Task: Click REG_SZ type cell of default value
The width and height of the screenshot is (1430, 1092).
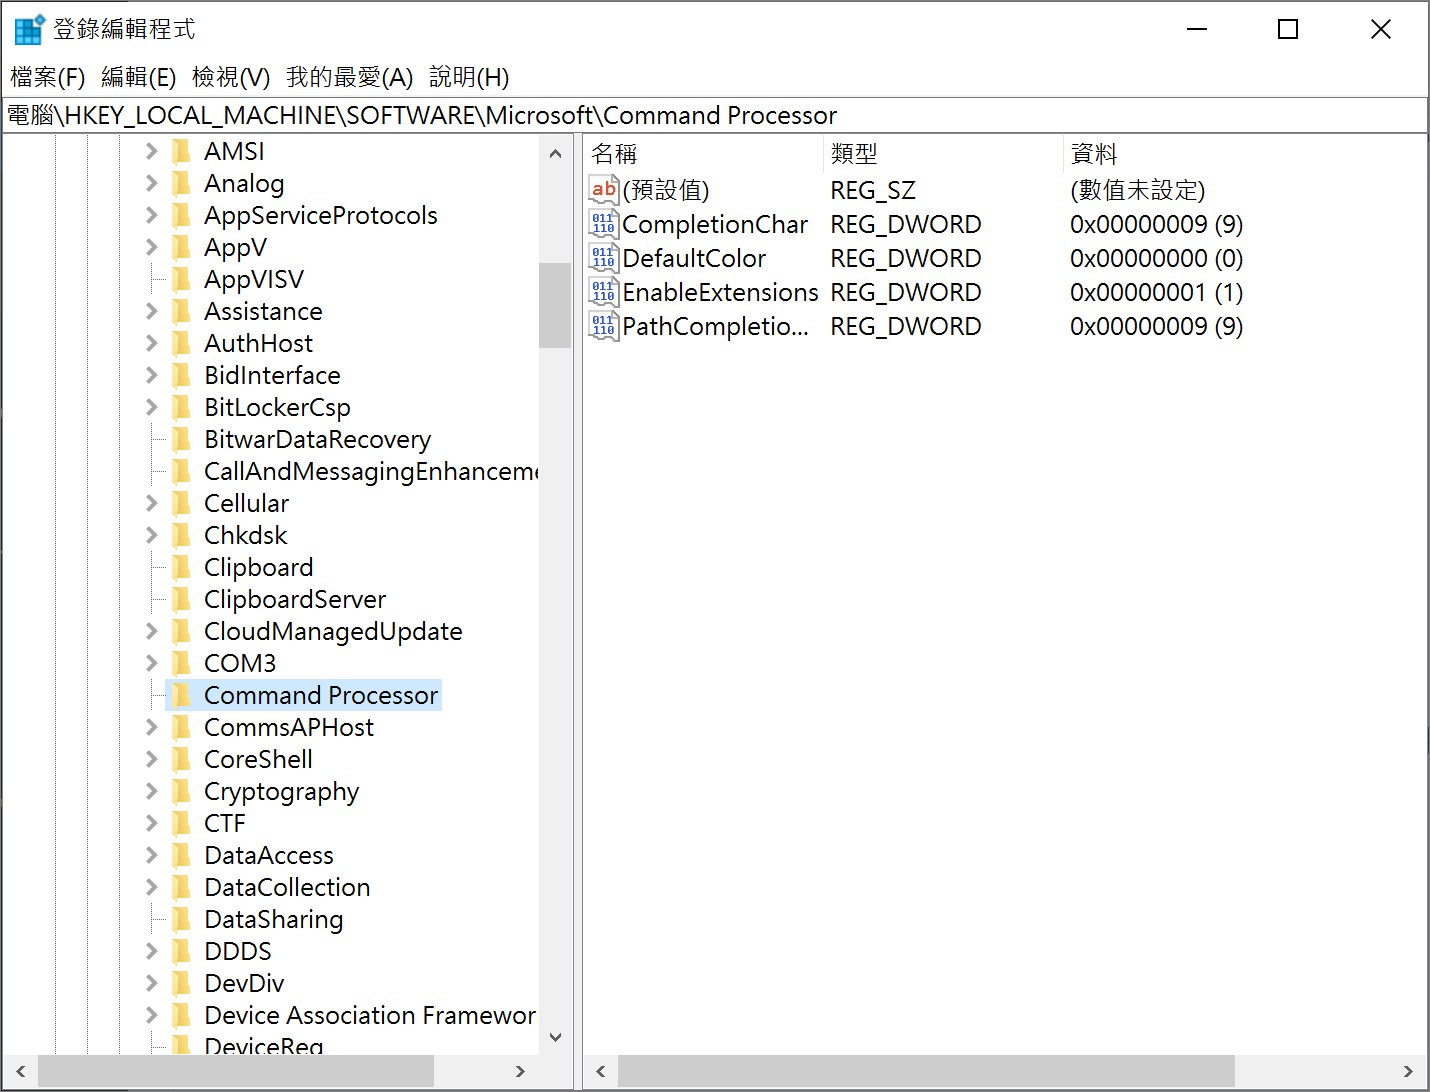Action: click(873, 190)
